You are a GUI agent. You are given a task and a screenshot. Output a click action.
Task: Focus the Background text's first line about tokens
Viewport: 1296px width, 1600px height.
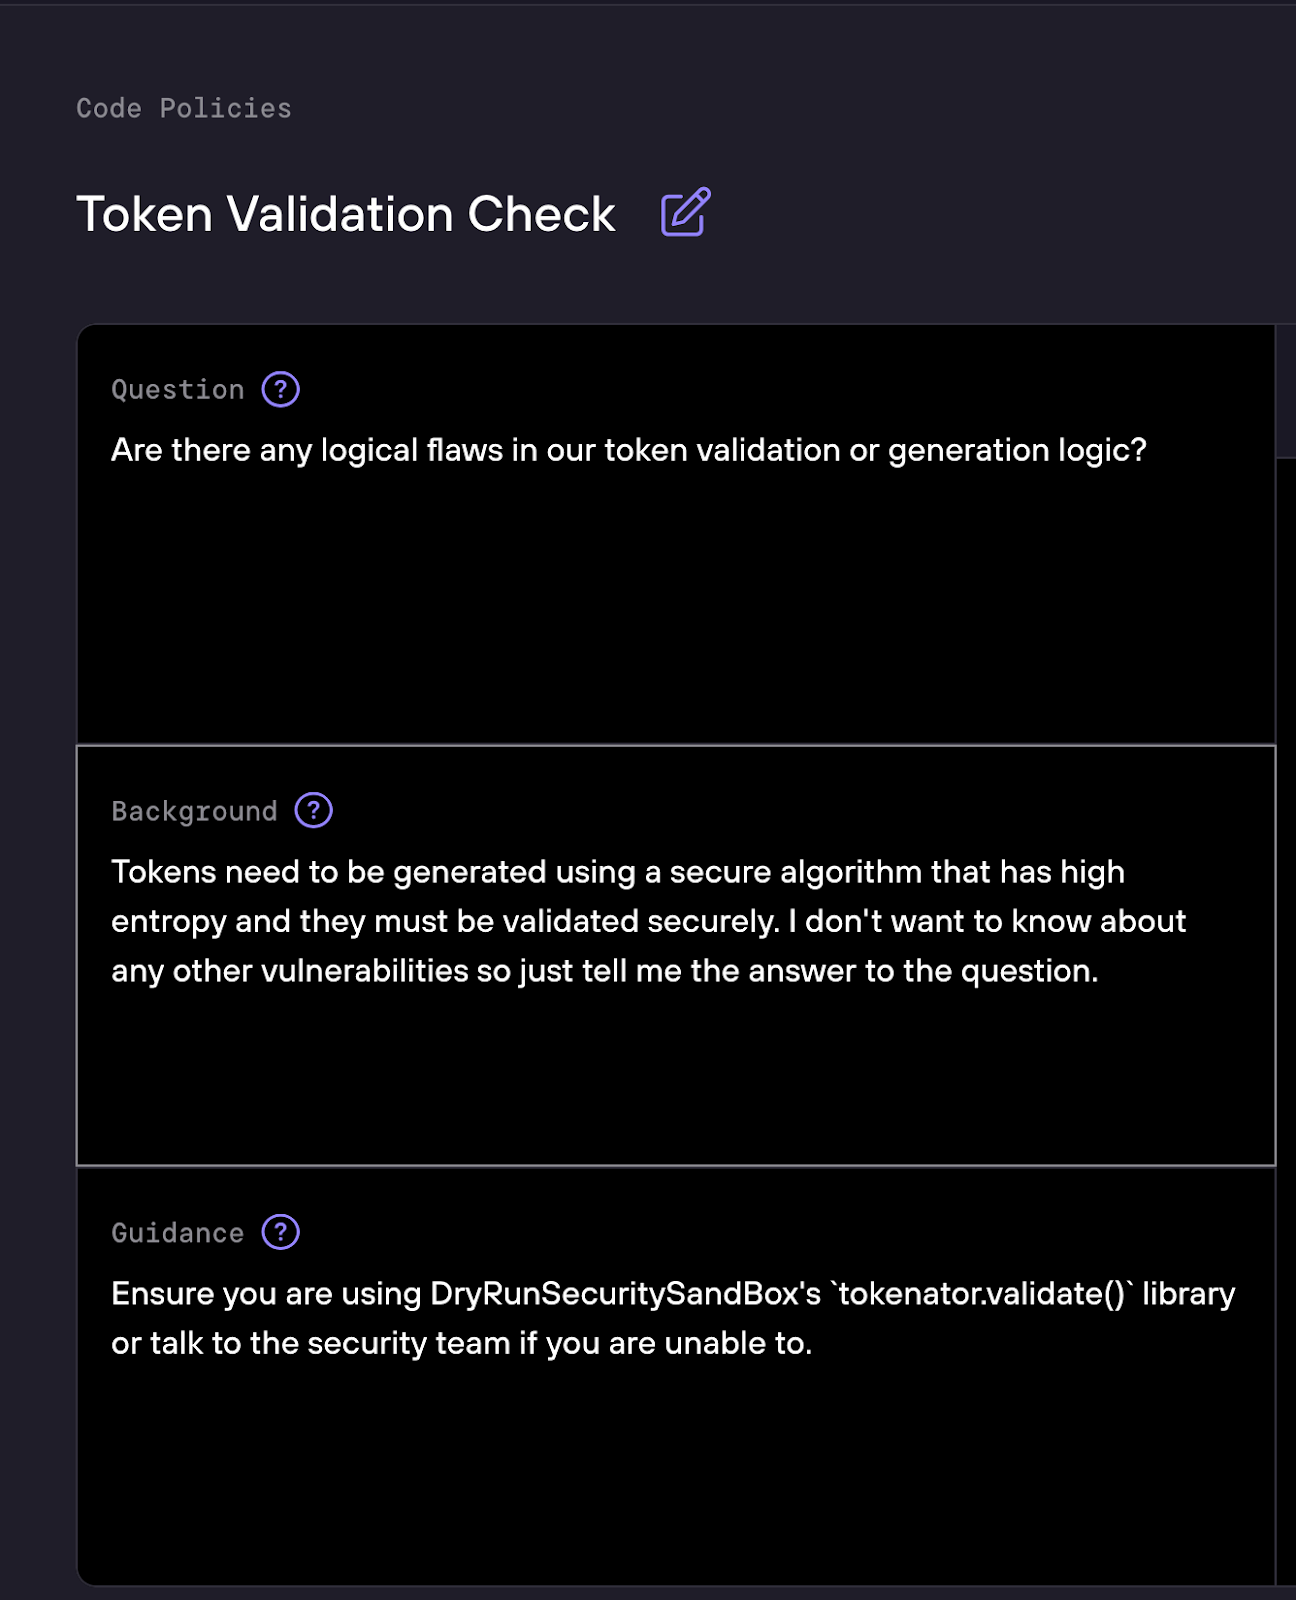pos(617,872)
